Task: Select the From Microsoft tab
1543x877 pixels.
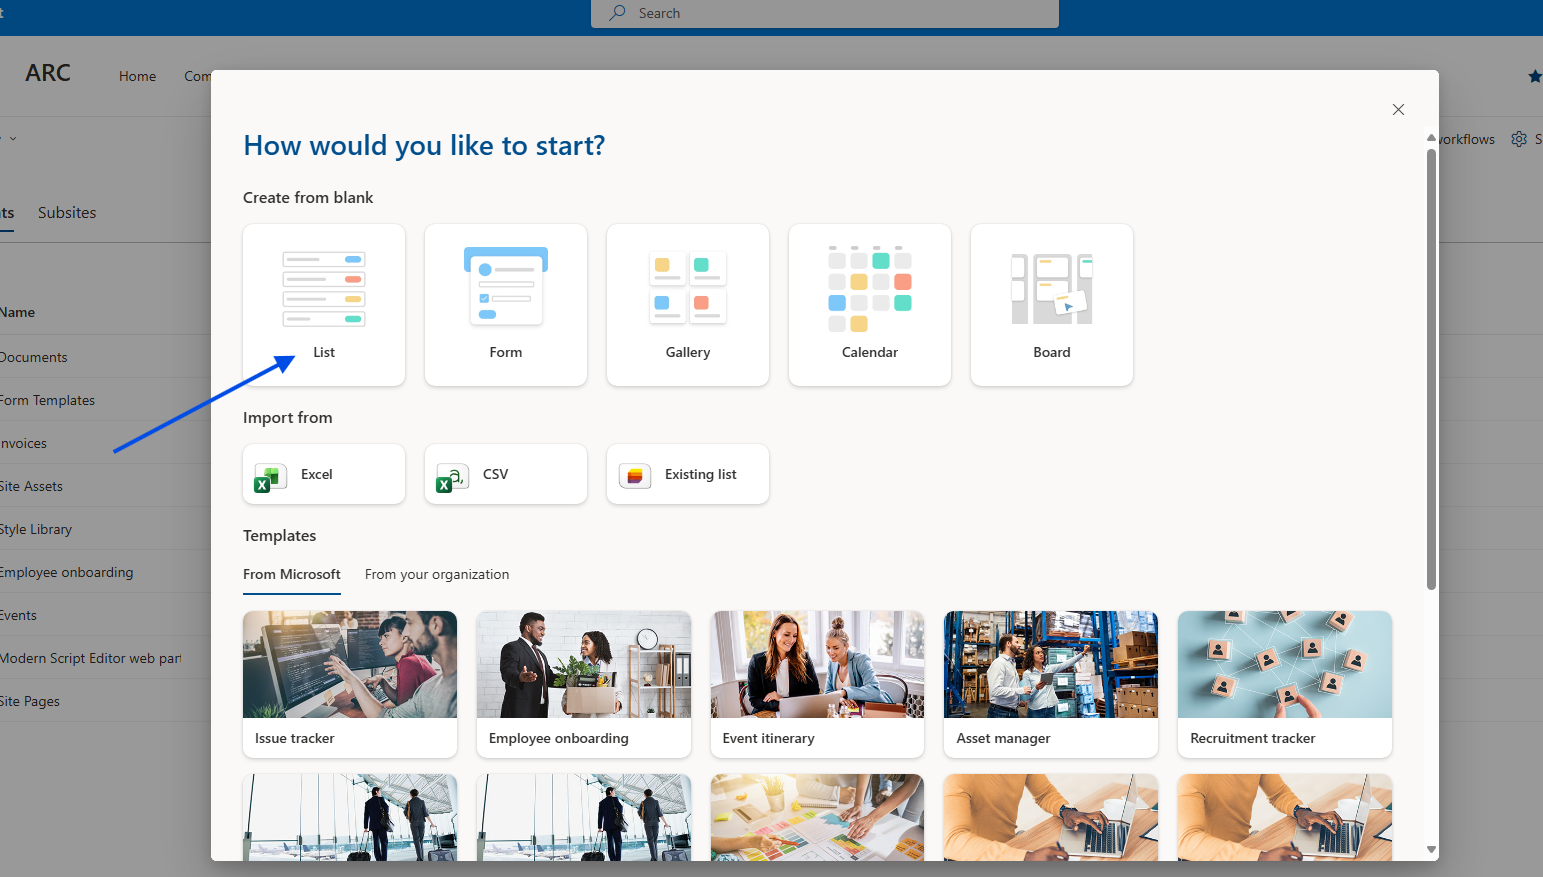Action: point(292,574)
